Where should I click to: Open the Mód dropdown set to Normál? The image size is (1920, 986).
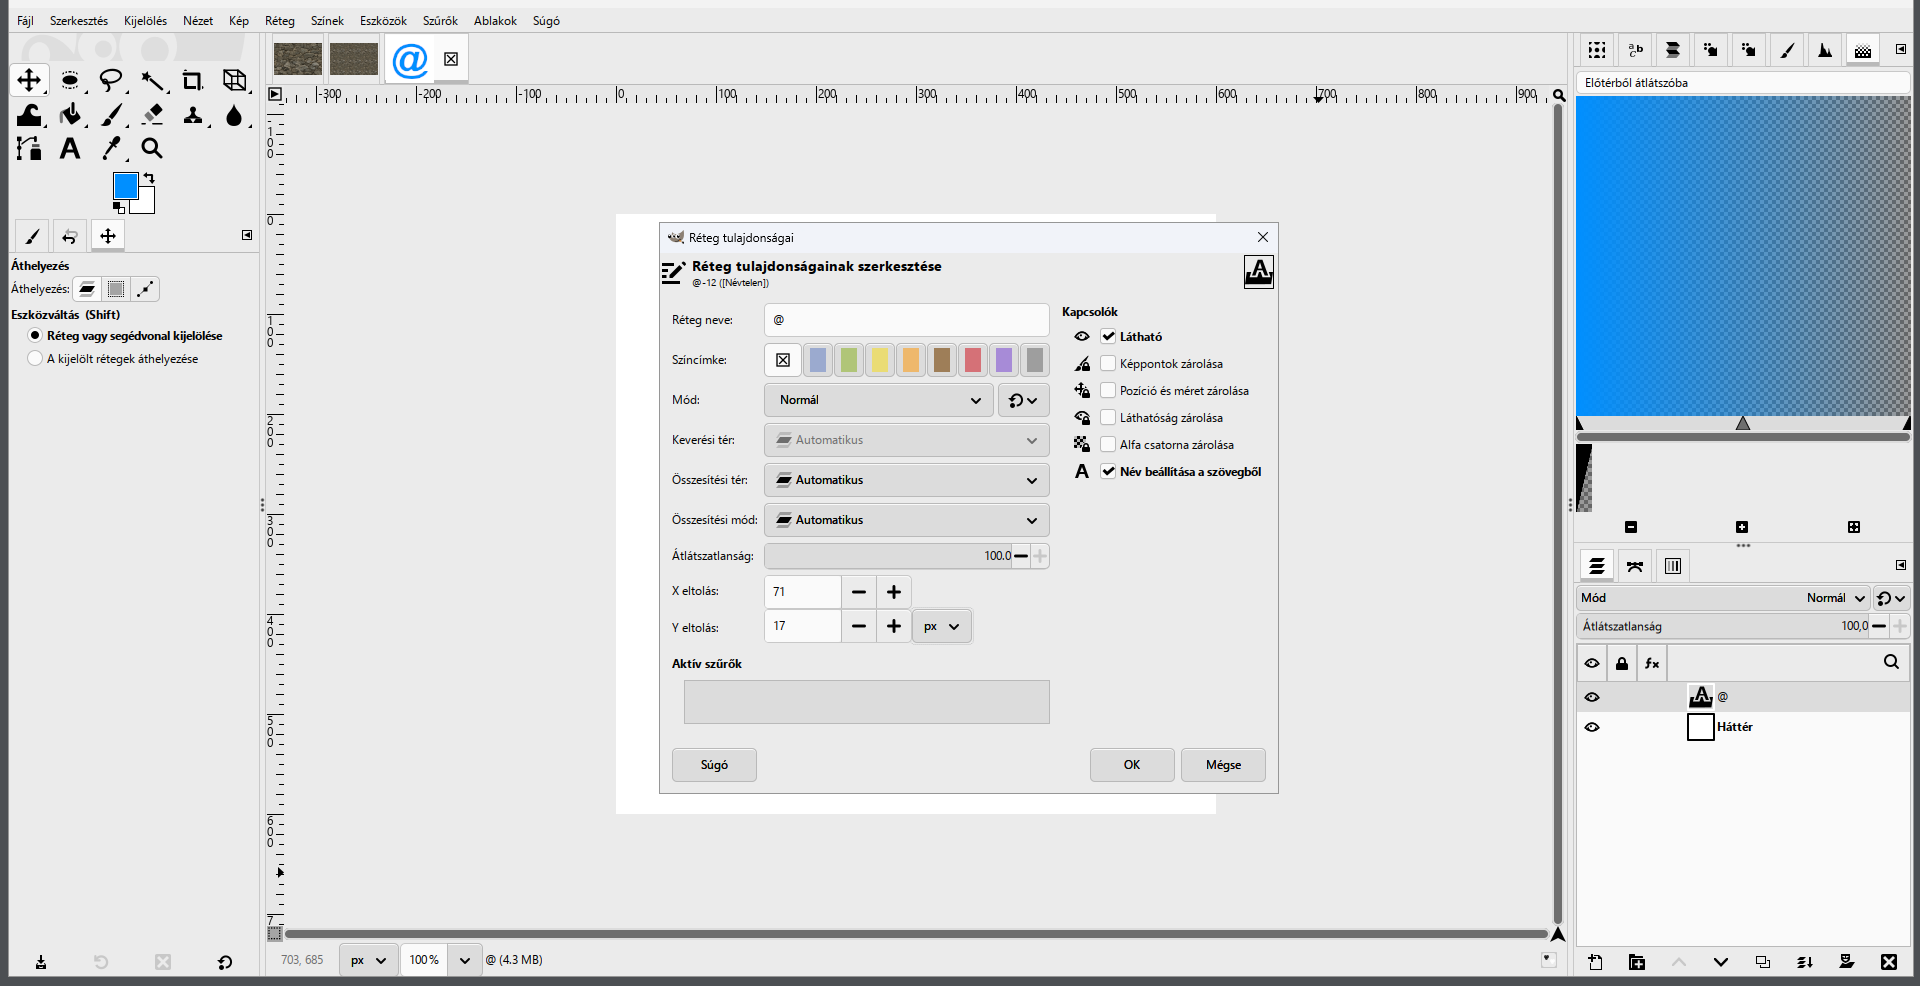pyautogui.click(x=879, y=400)
